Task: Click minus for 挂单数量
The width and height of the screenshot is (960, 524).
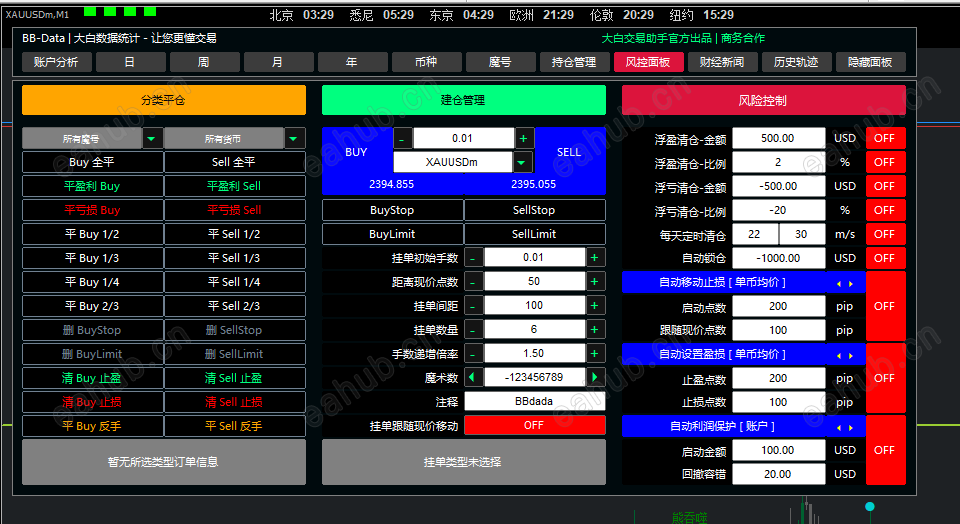Action: [x=473, y=329]
